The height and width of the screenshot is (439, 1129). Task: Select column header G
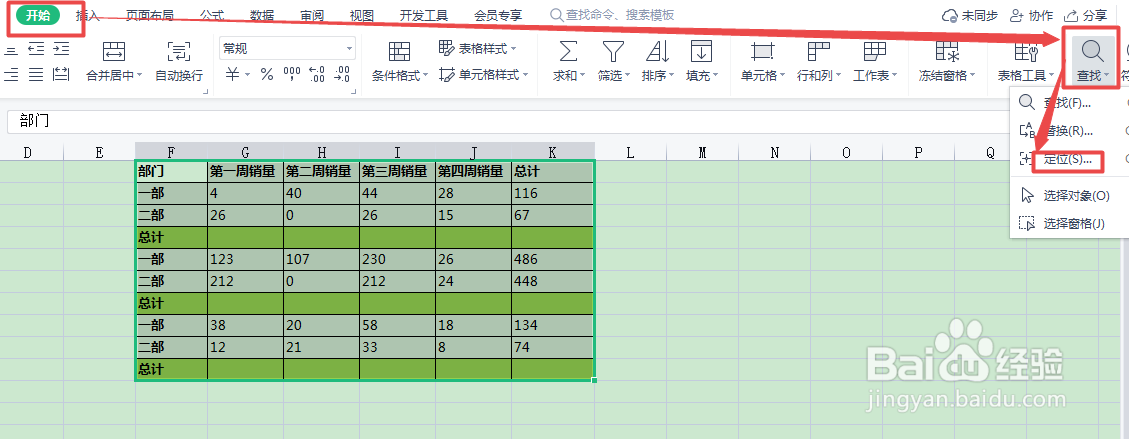[246, 152]
